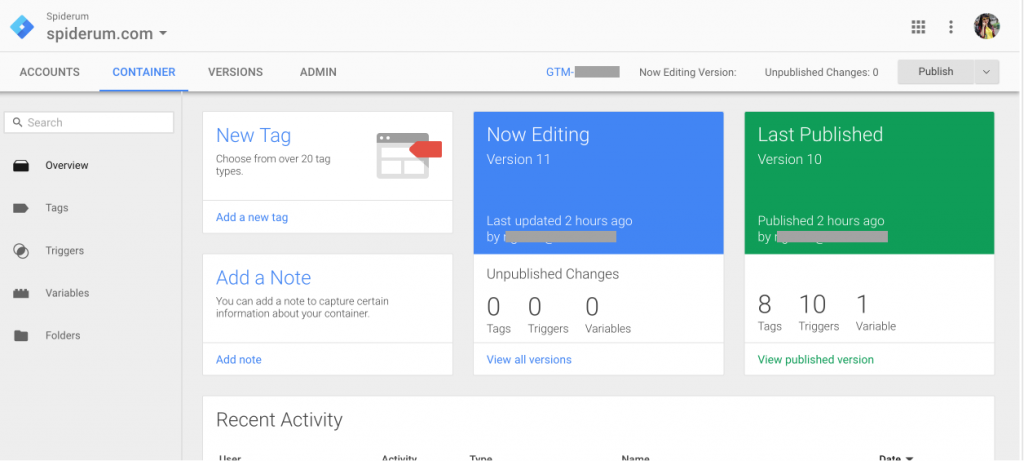Click the Last updated 2 hours ago text
The width and height of the screenshot is (1024, 461).
(x=559, y=221)
